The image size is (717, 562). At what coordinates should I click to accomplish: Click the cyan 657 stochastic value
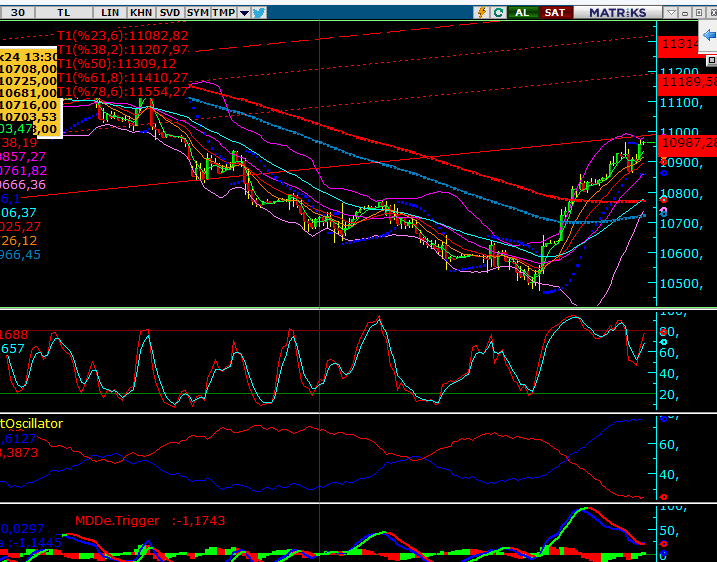12,349
